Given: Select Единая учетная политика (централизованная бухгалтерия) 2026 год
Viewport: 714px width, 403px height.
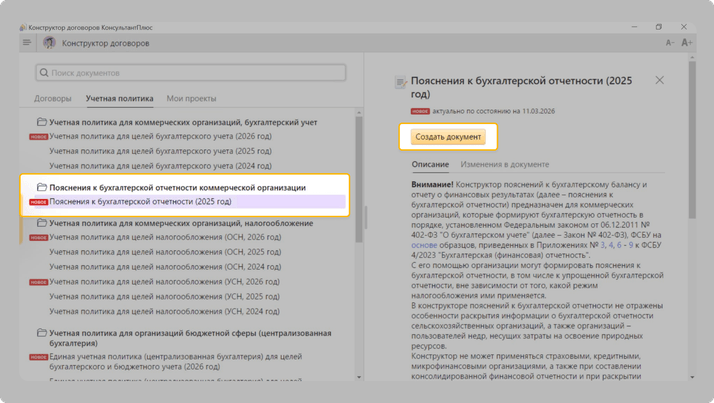Looking at the screenshot, I should tap(175, 362).
